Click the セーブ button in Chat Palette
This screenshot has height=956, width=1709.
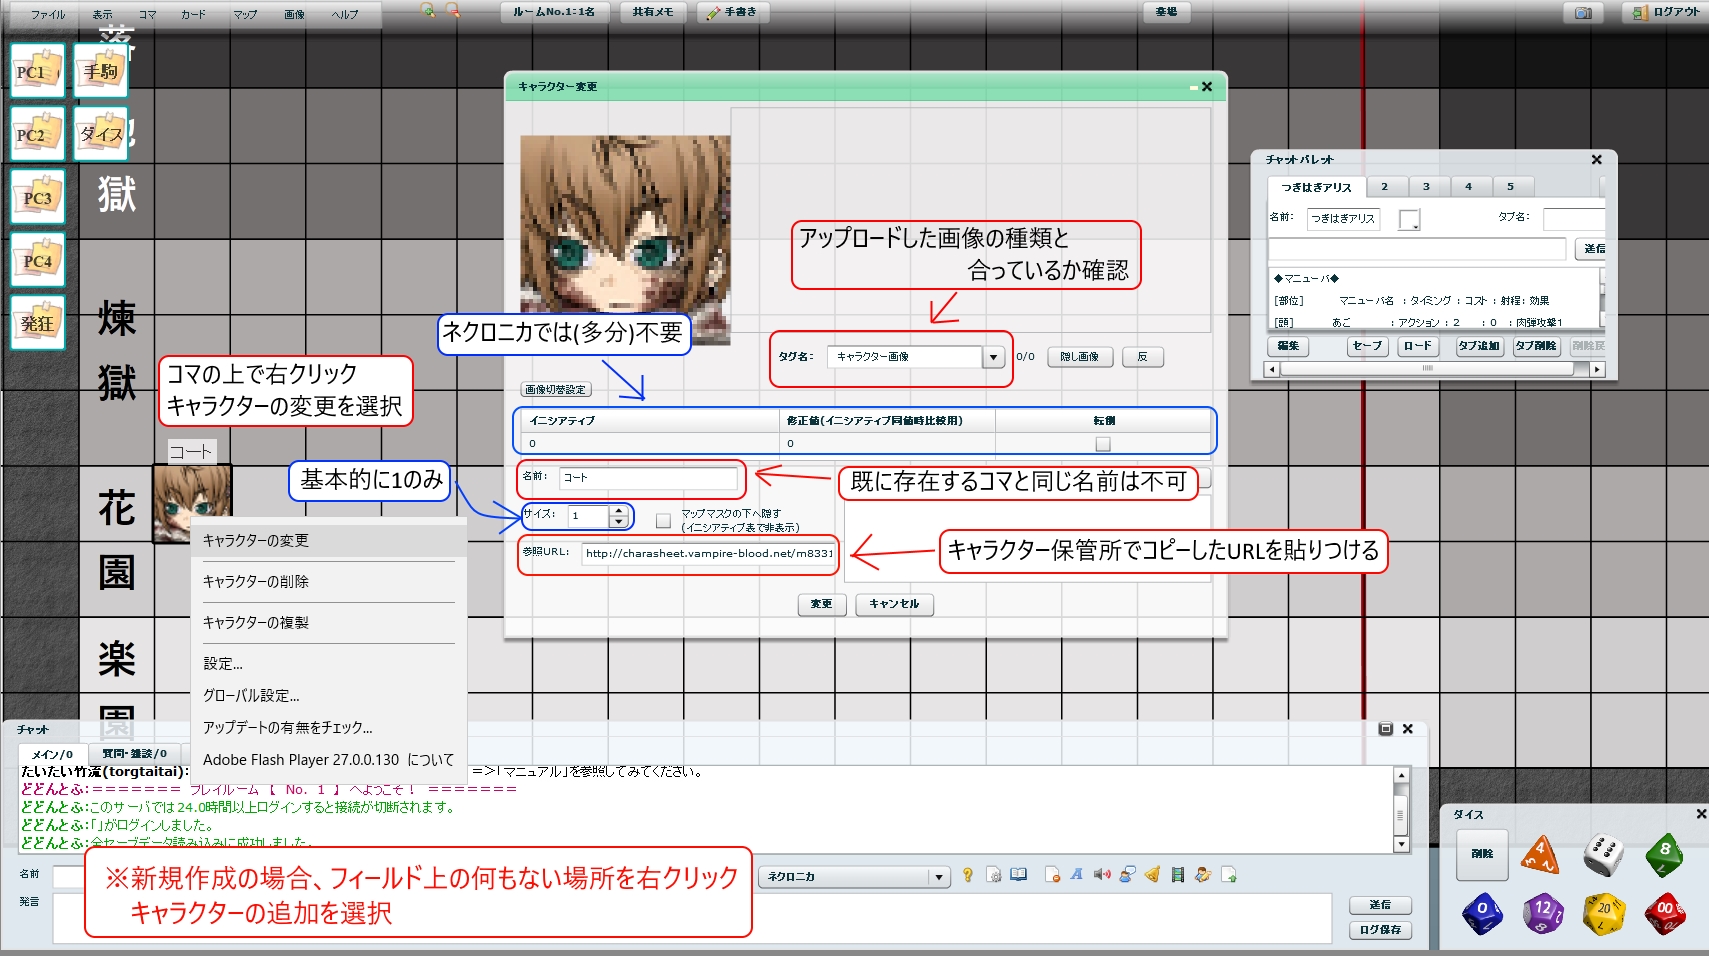click(1367, 346)
